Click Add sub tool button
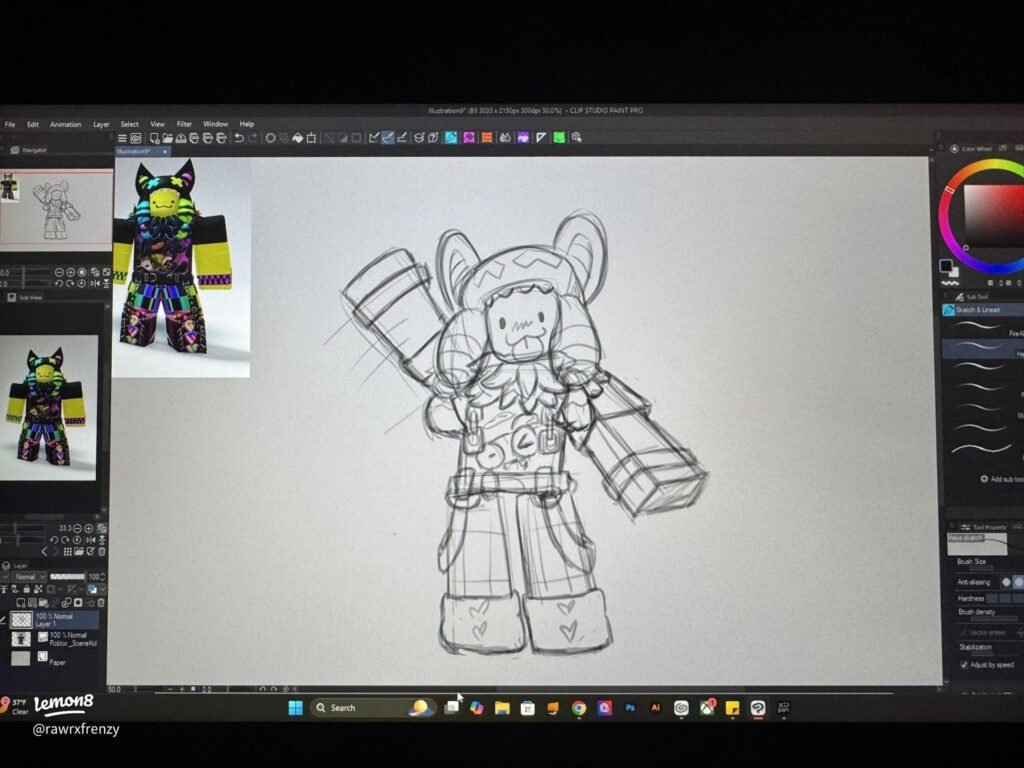The height and width of the screenshot is (768, 1024). [1001, 479]
